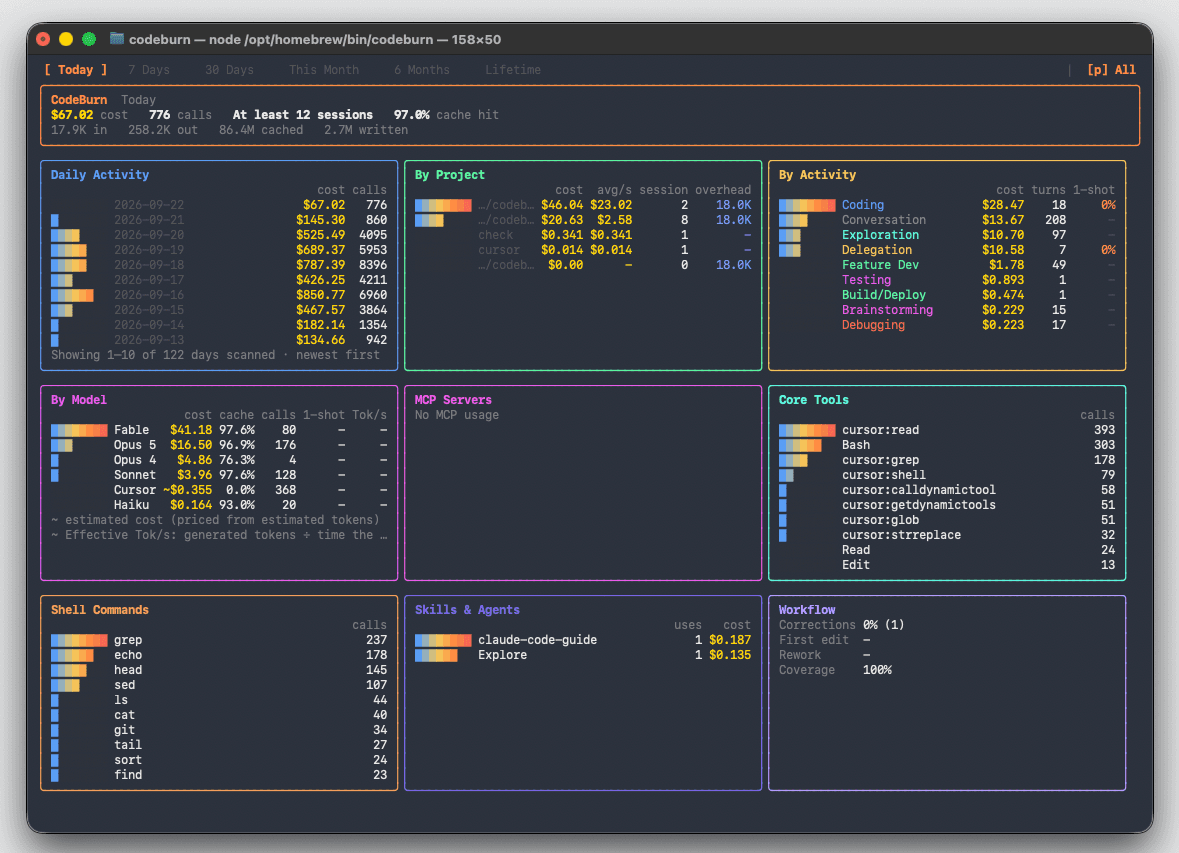Select the Exploration activity row
1179x853 pixels.
[947, 235]
